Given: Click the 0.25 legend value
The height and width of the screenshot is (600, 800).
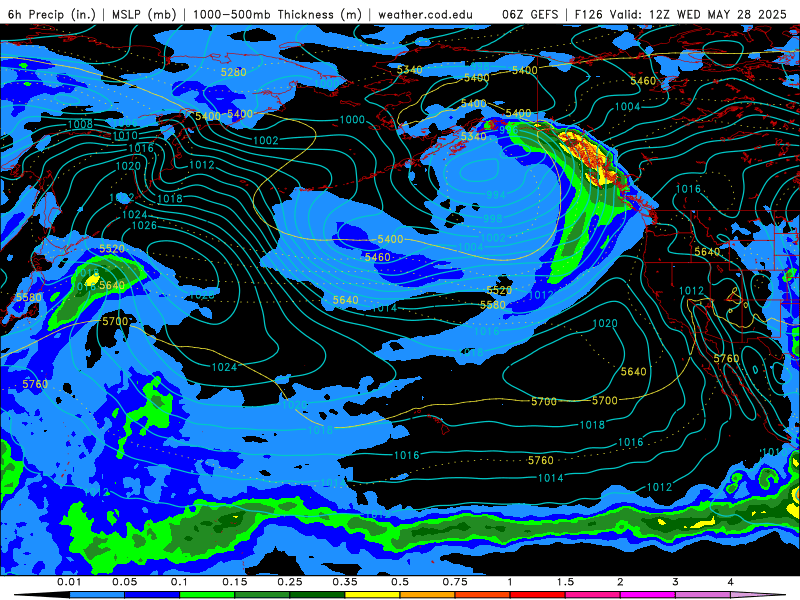Looking at the screenshot, I should point(290,582).
